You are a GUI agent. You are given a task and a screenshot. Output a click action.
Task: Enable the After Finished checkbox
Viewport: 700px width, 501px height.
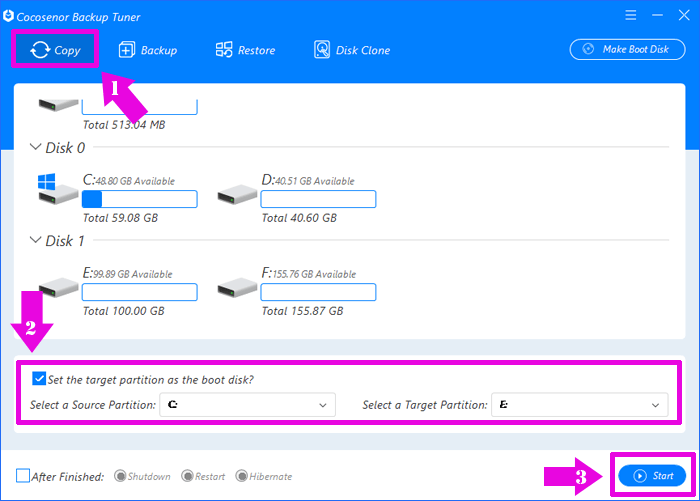23,476
